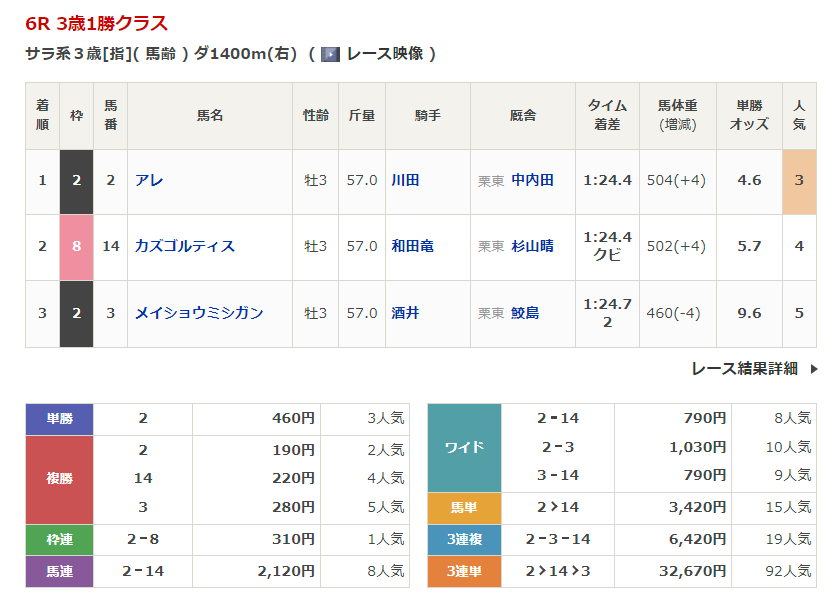Click the orange 3連単 payout label
840x597 pixels.
pyautogui.click(x=464, y=571)
